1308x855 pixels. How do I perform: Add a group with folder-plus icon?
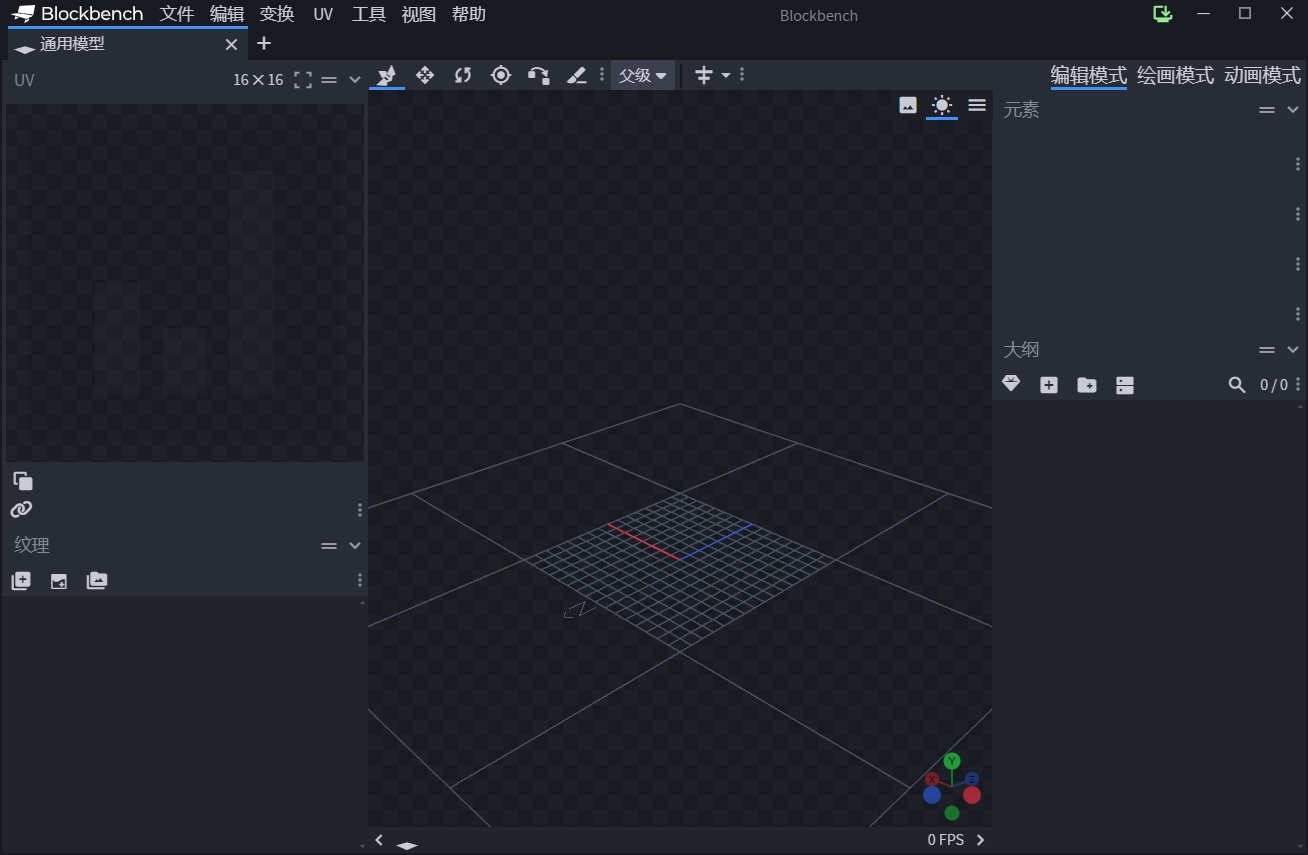[1087, 385]
